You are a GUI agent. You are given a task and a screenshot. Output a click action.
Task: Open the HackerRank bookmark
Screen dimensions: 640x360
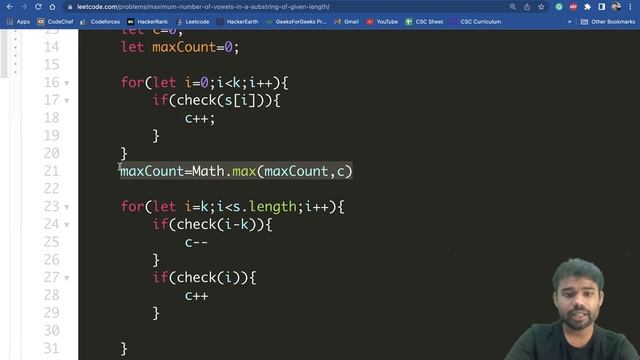tap(148, 22)
